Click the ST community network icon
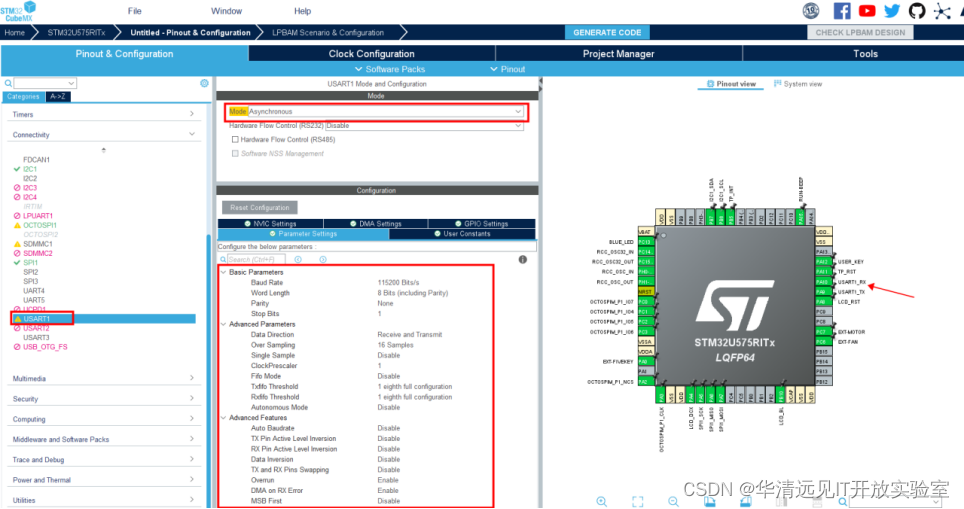 (942, 10)
